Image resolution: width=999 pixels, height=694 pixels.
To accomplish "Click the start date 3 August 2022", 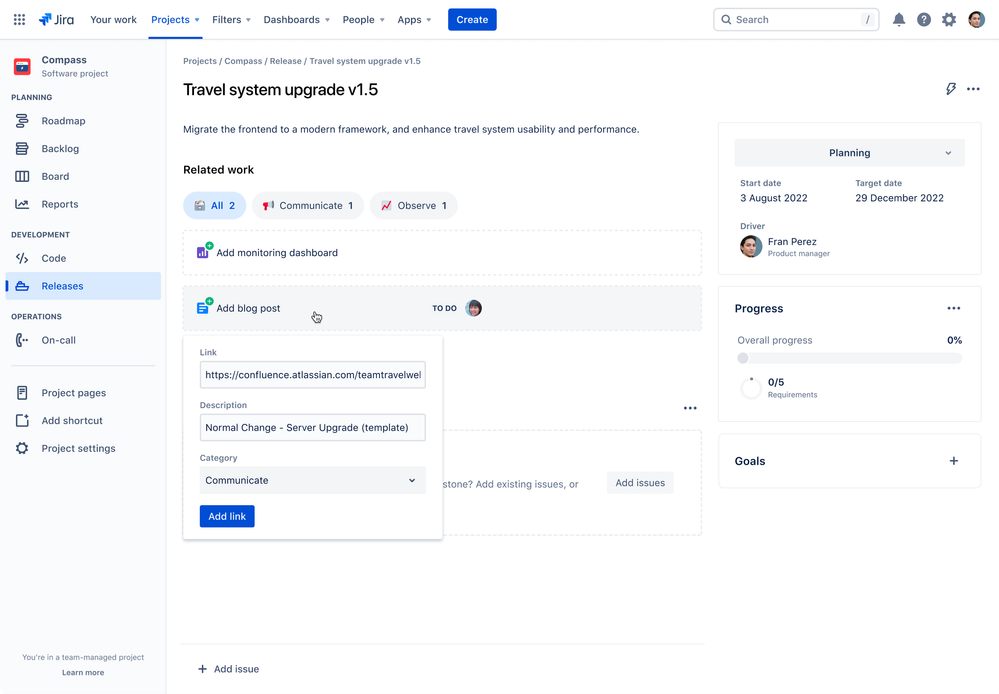I will tap(773, 198).
